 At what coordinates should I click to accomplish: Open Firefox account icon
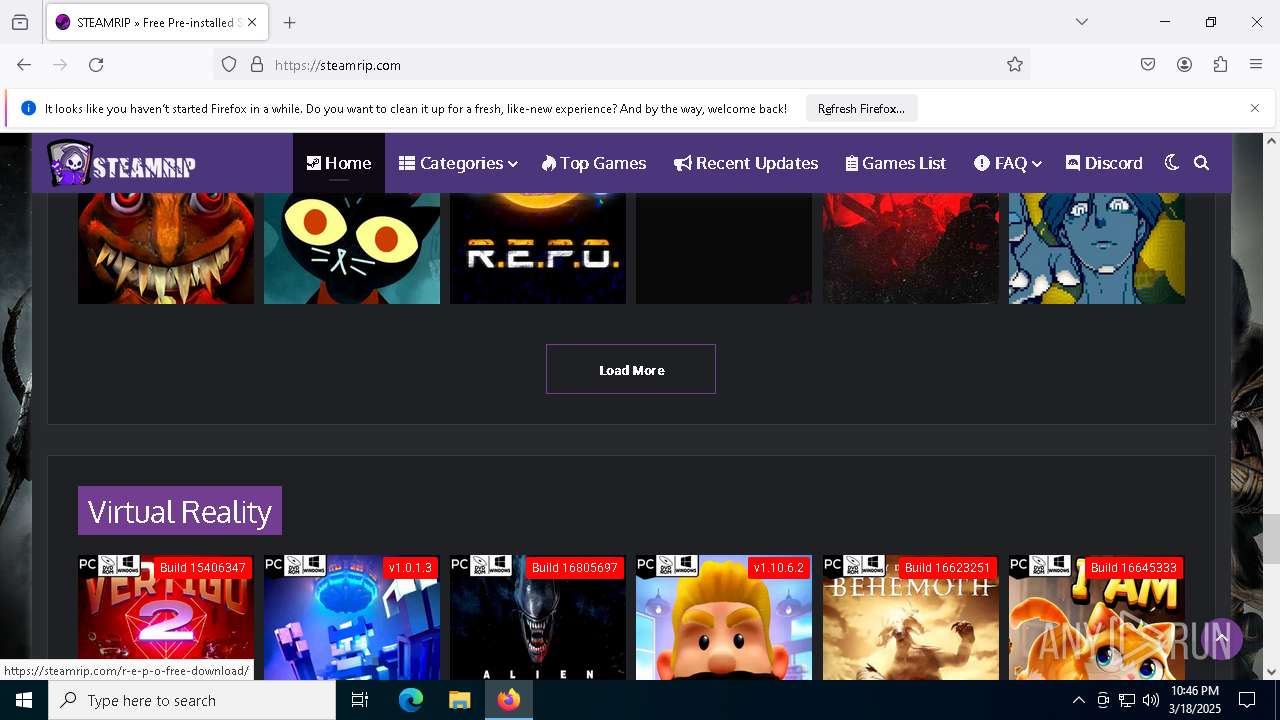[1184, 65]
